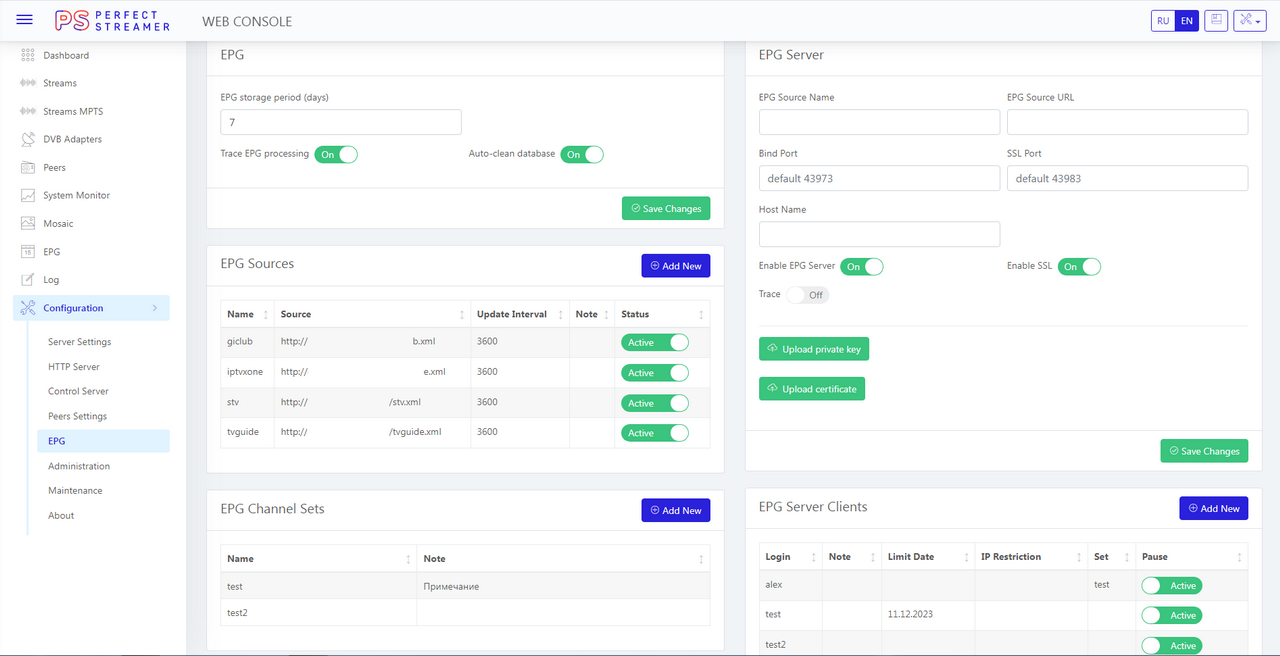Viewport: 1280px width, 656px height.
Task: Click the SSL Port field
Action: pos(1127,178)
